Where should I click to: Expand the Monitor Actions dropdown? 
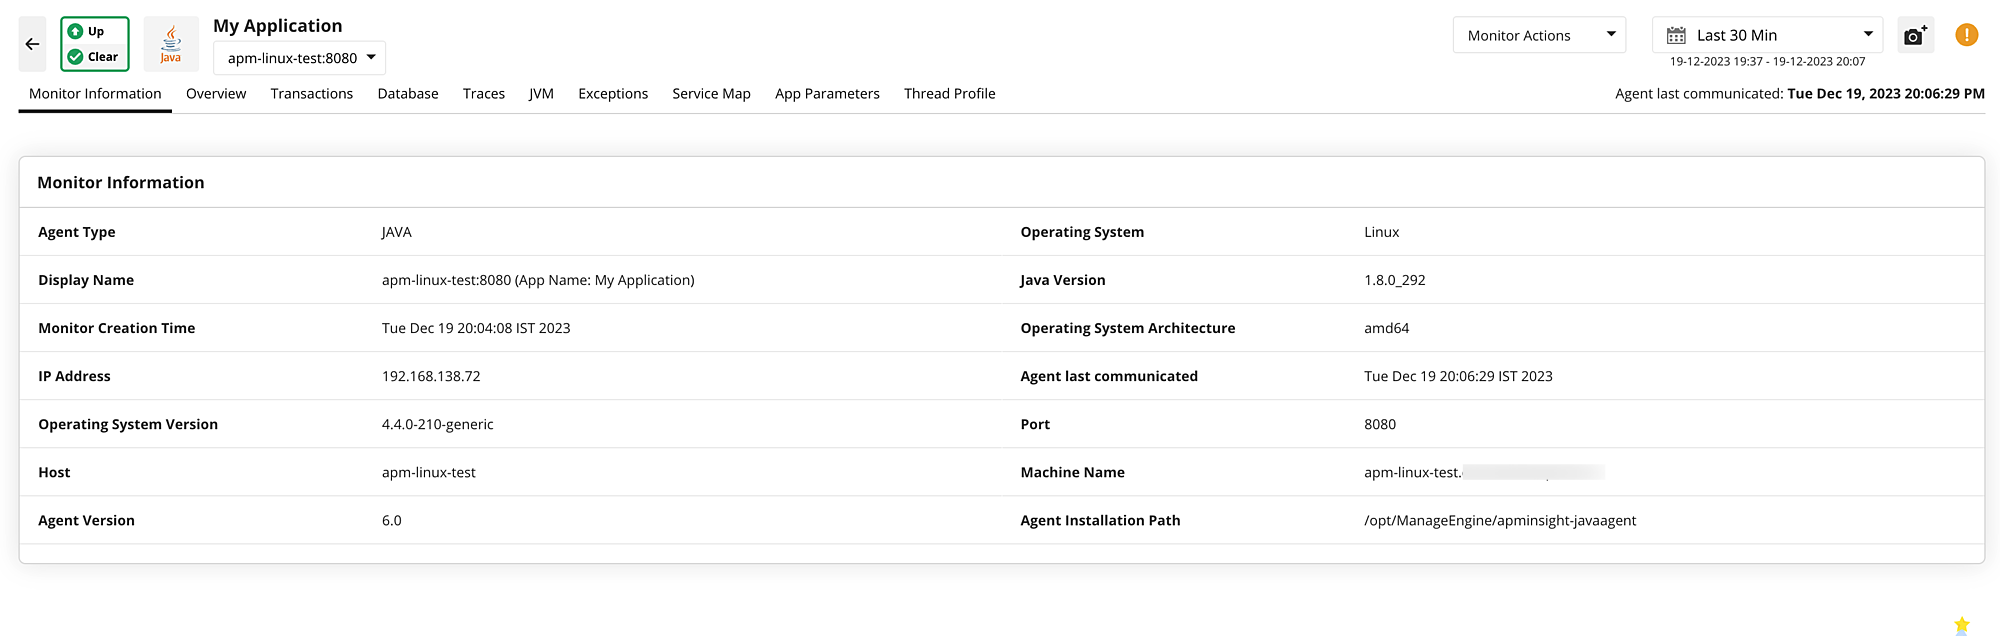[1539, 35]
